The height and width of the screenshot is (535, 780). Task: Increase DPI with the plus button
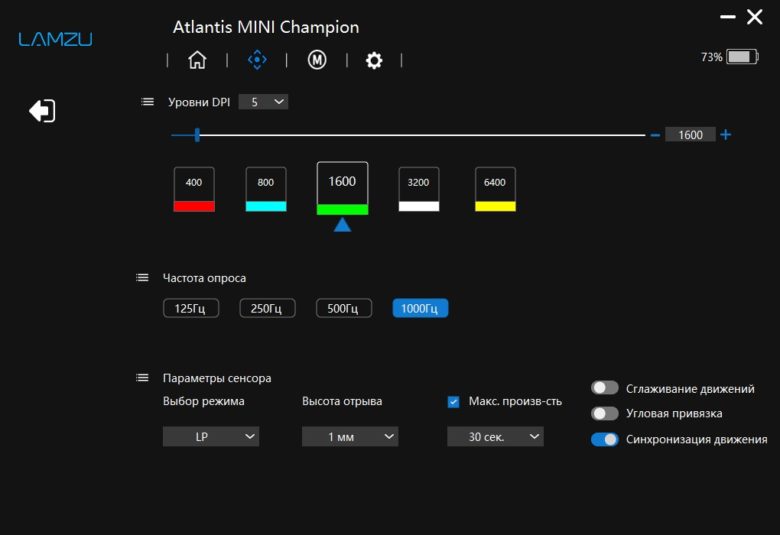pos(726,135)
